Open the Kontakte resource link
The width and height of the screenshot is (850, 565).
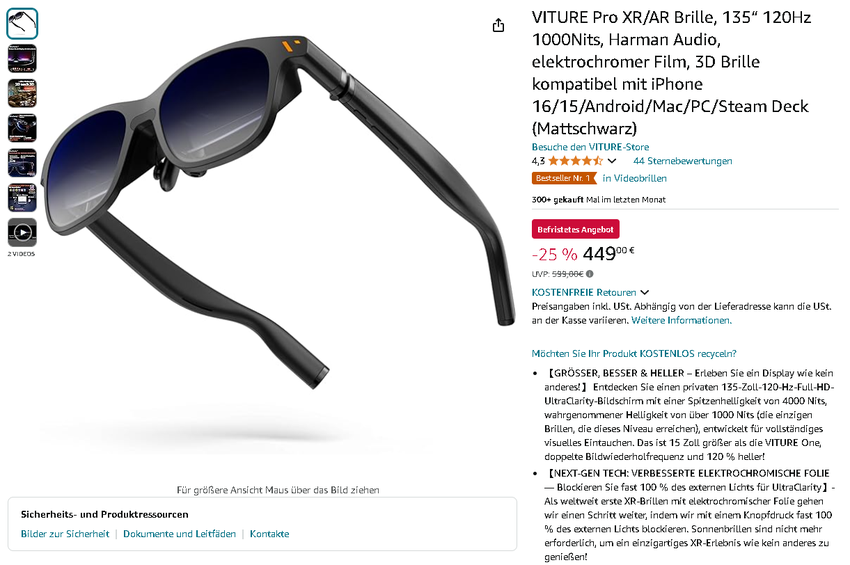pyautogui.click(x=269, y=534)
